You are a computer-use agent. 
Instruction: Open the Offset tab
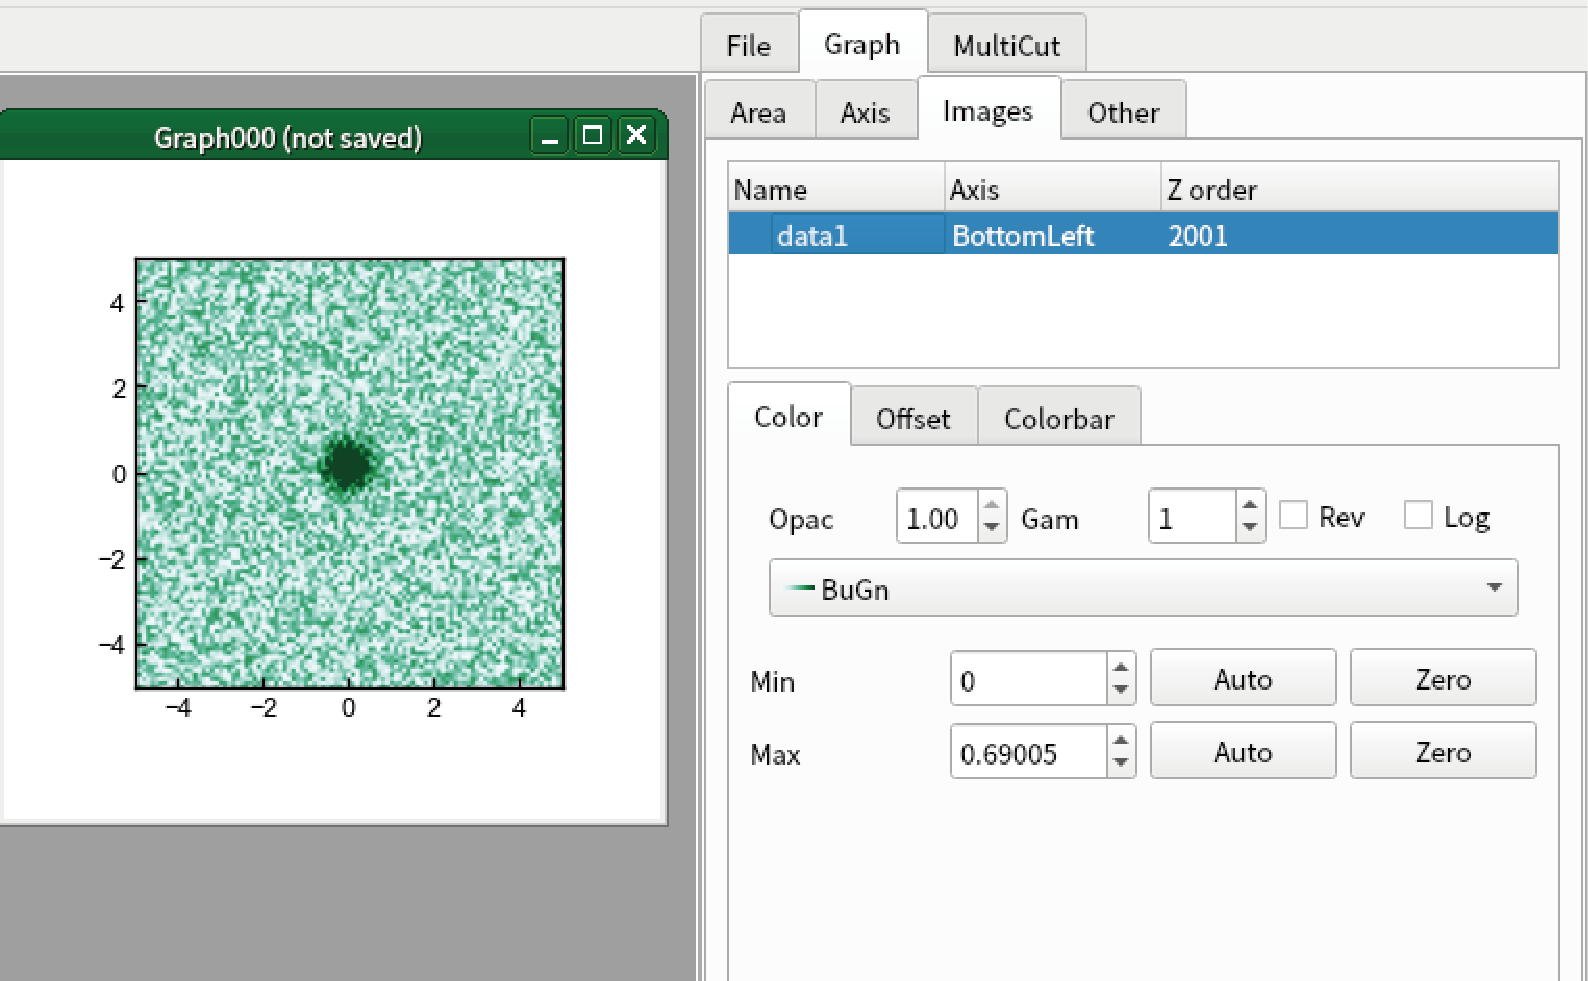tap(913, 418)
